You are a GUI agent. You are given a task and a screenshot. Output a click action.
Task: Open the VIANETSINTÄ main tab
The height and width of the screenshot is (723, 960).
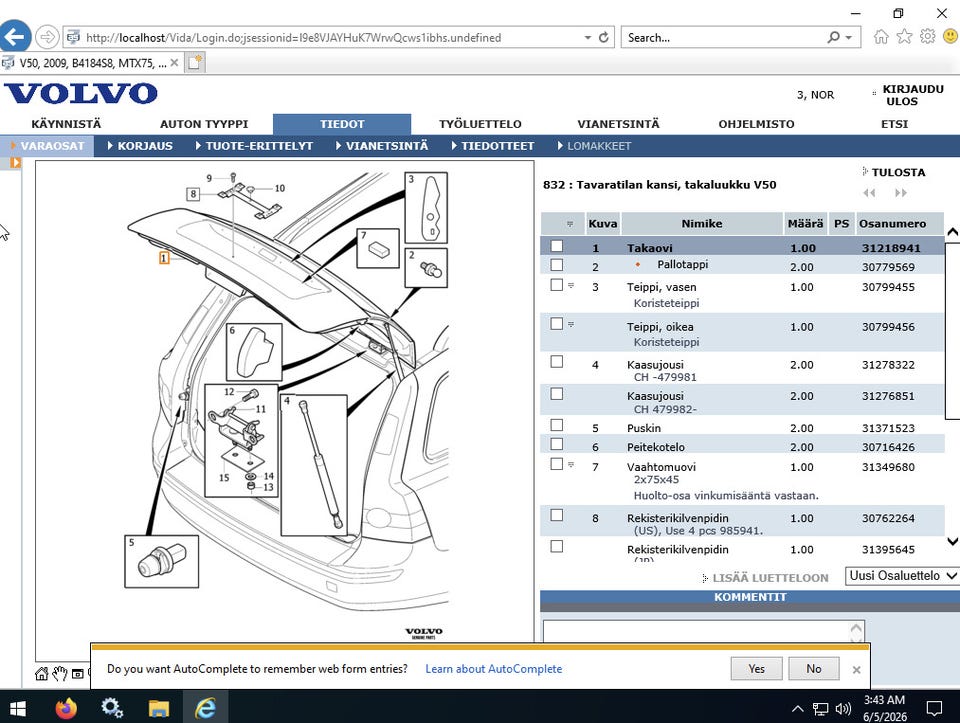click(618, 124)
